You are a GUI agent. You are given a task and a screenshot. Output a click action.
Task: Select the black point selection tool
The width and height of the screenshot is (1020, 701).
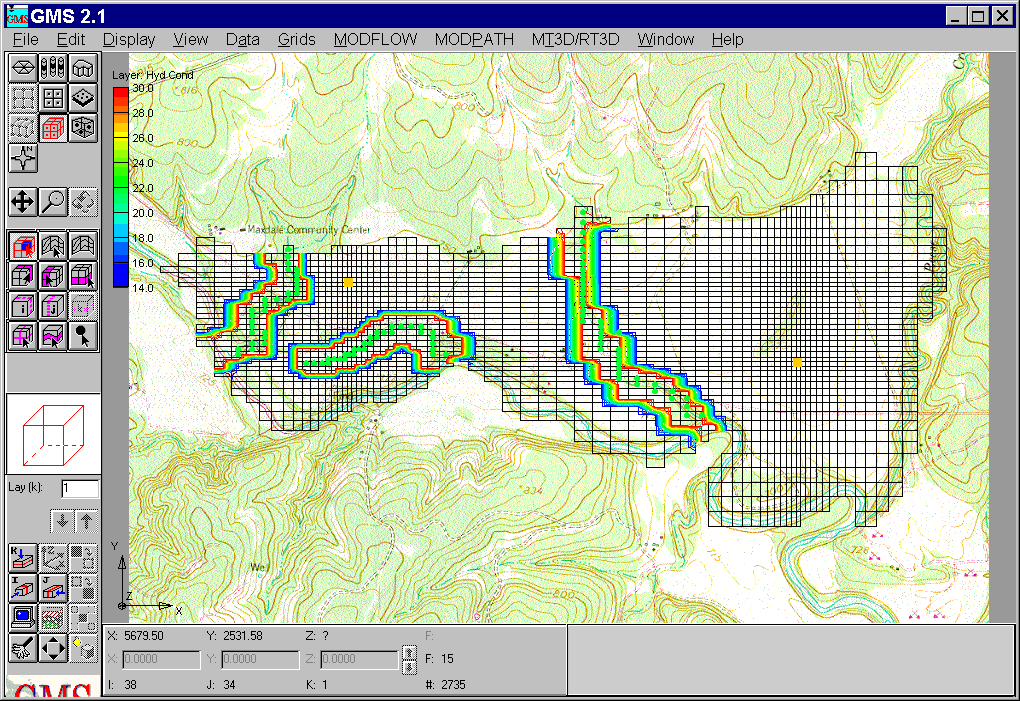pos(83,336)
